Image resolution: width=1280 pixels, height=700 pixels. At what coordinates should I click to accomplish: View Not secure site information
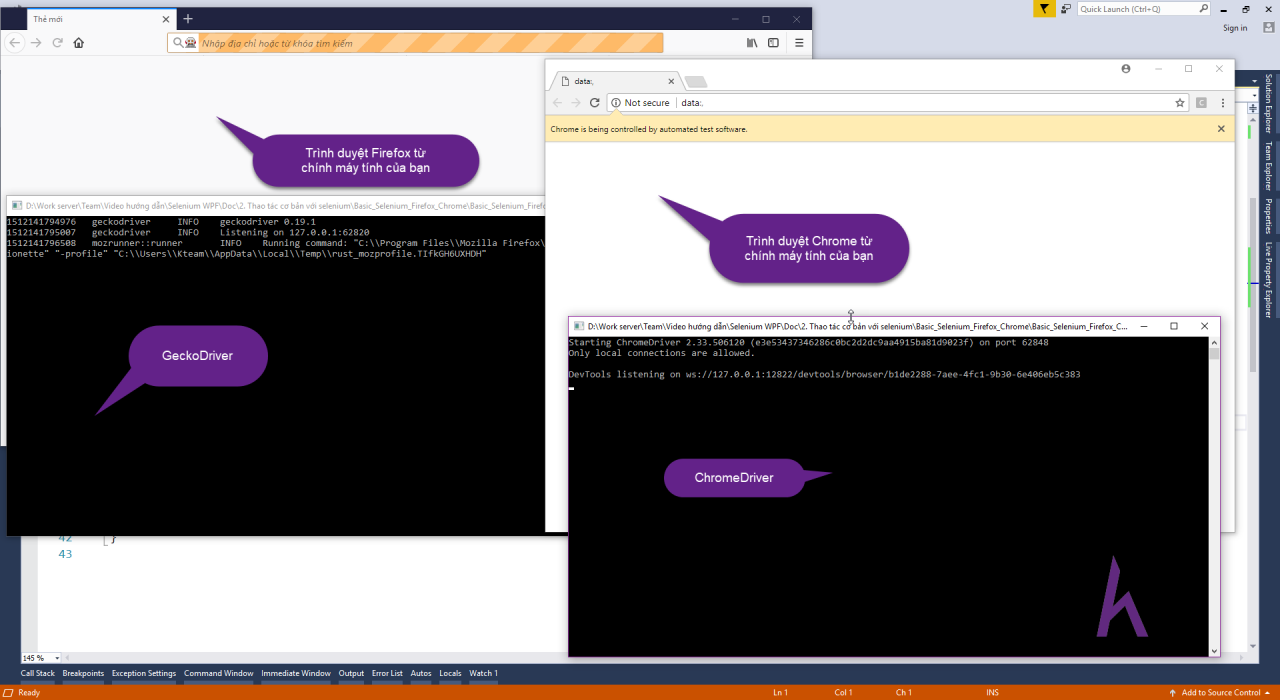(x=640, y=103)
